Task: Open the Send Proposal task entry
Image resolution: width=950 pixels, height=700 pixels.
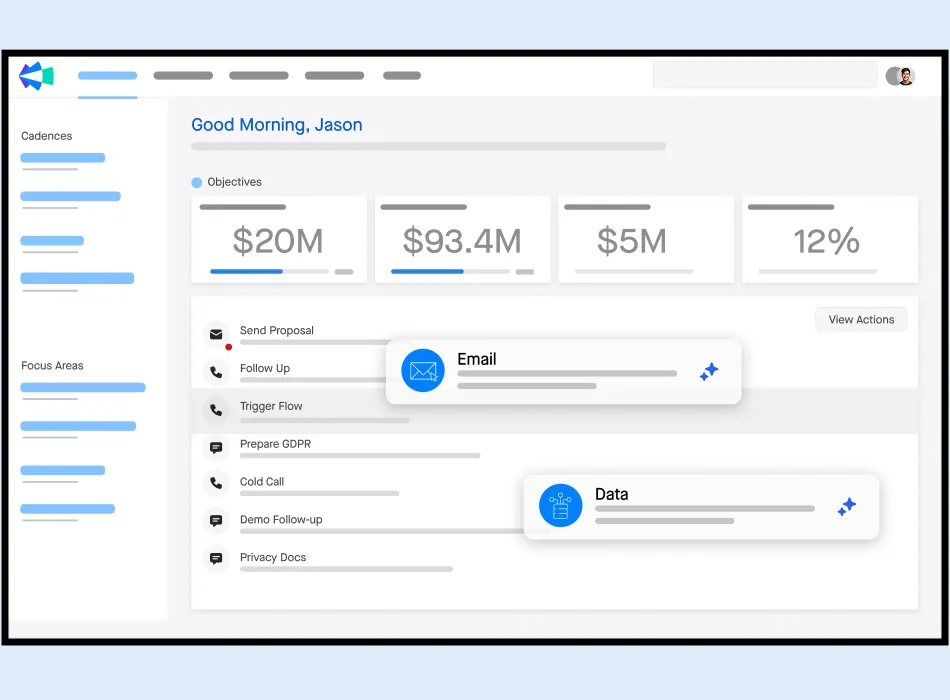Action: click(x=276, y=330)
